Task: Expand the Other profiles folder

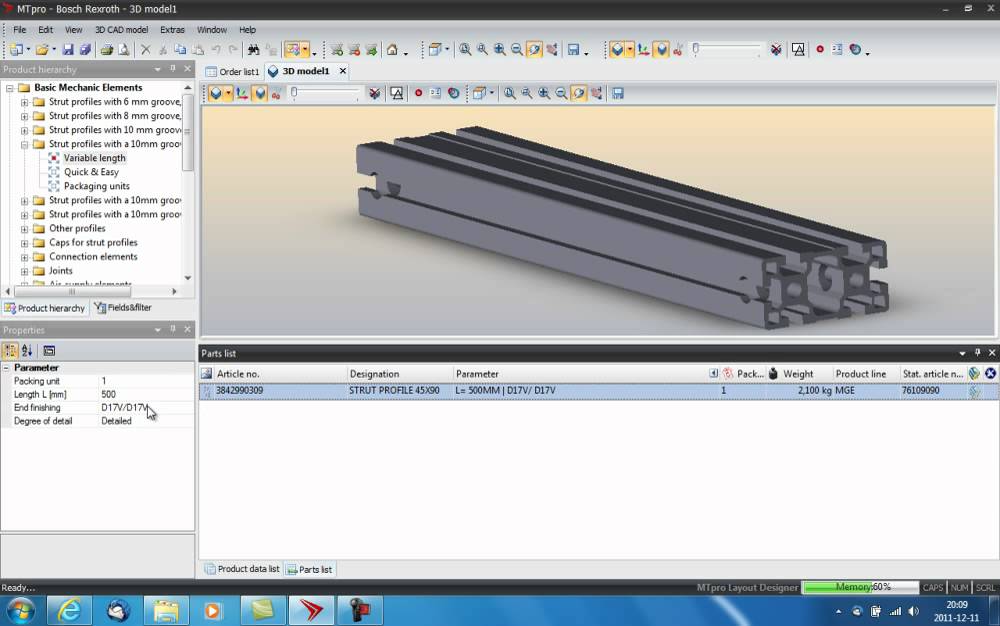Action: tap(24, 229)
